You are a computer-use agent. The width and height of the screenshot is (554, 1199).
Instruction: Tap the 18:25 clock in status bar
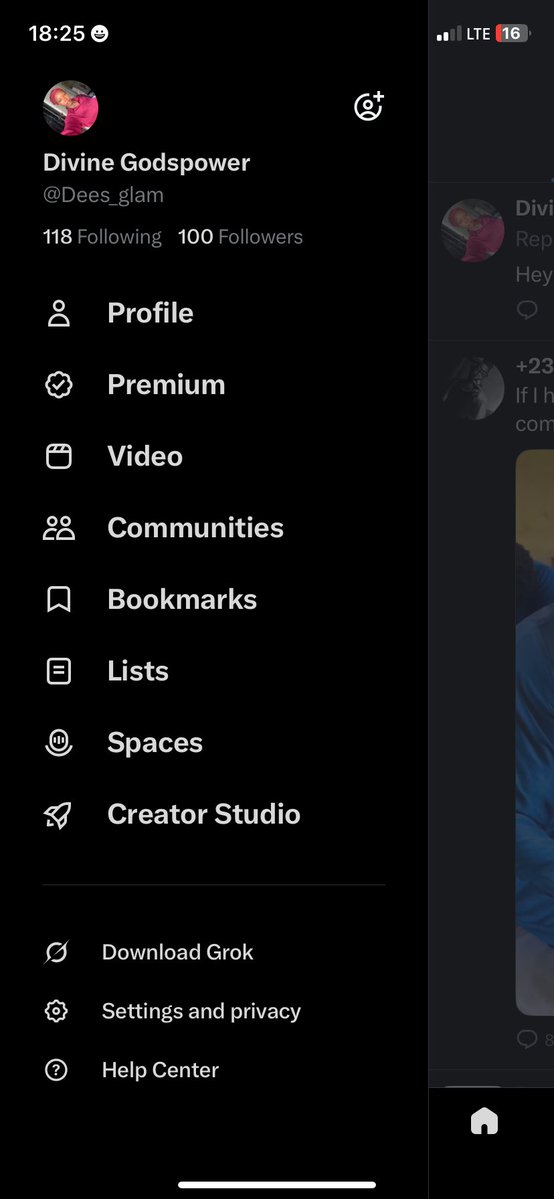click(57, 34)
